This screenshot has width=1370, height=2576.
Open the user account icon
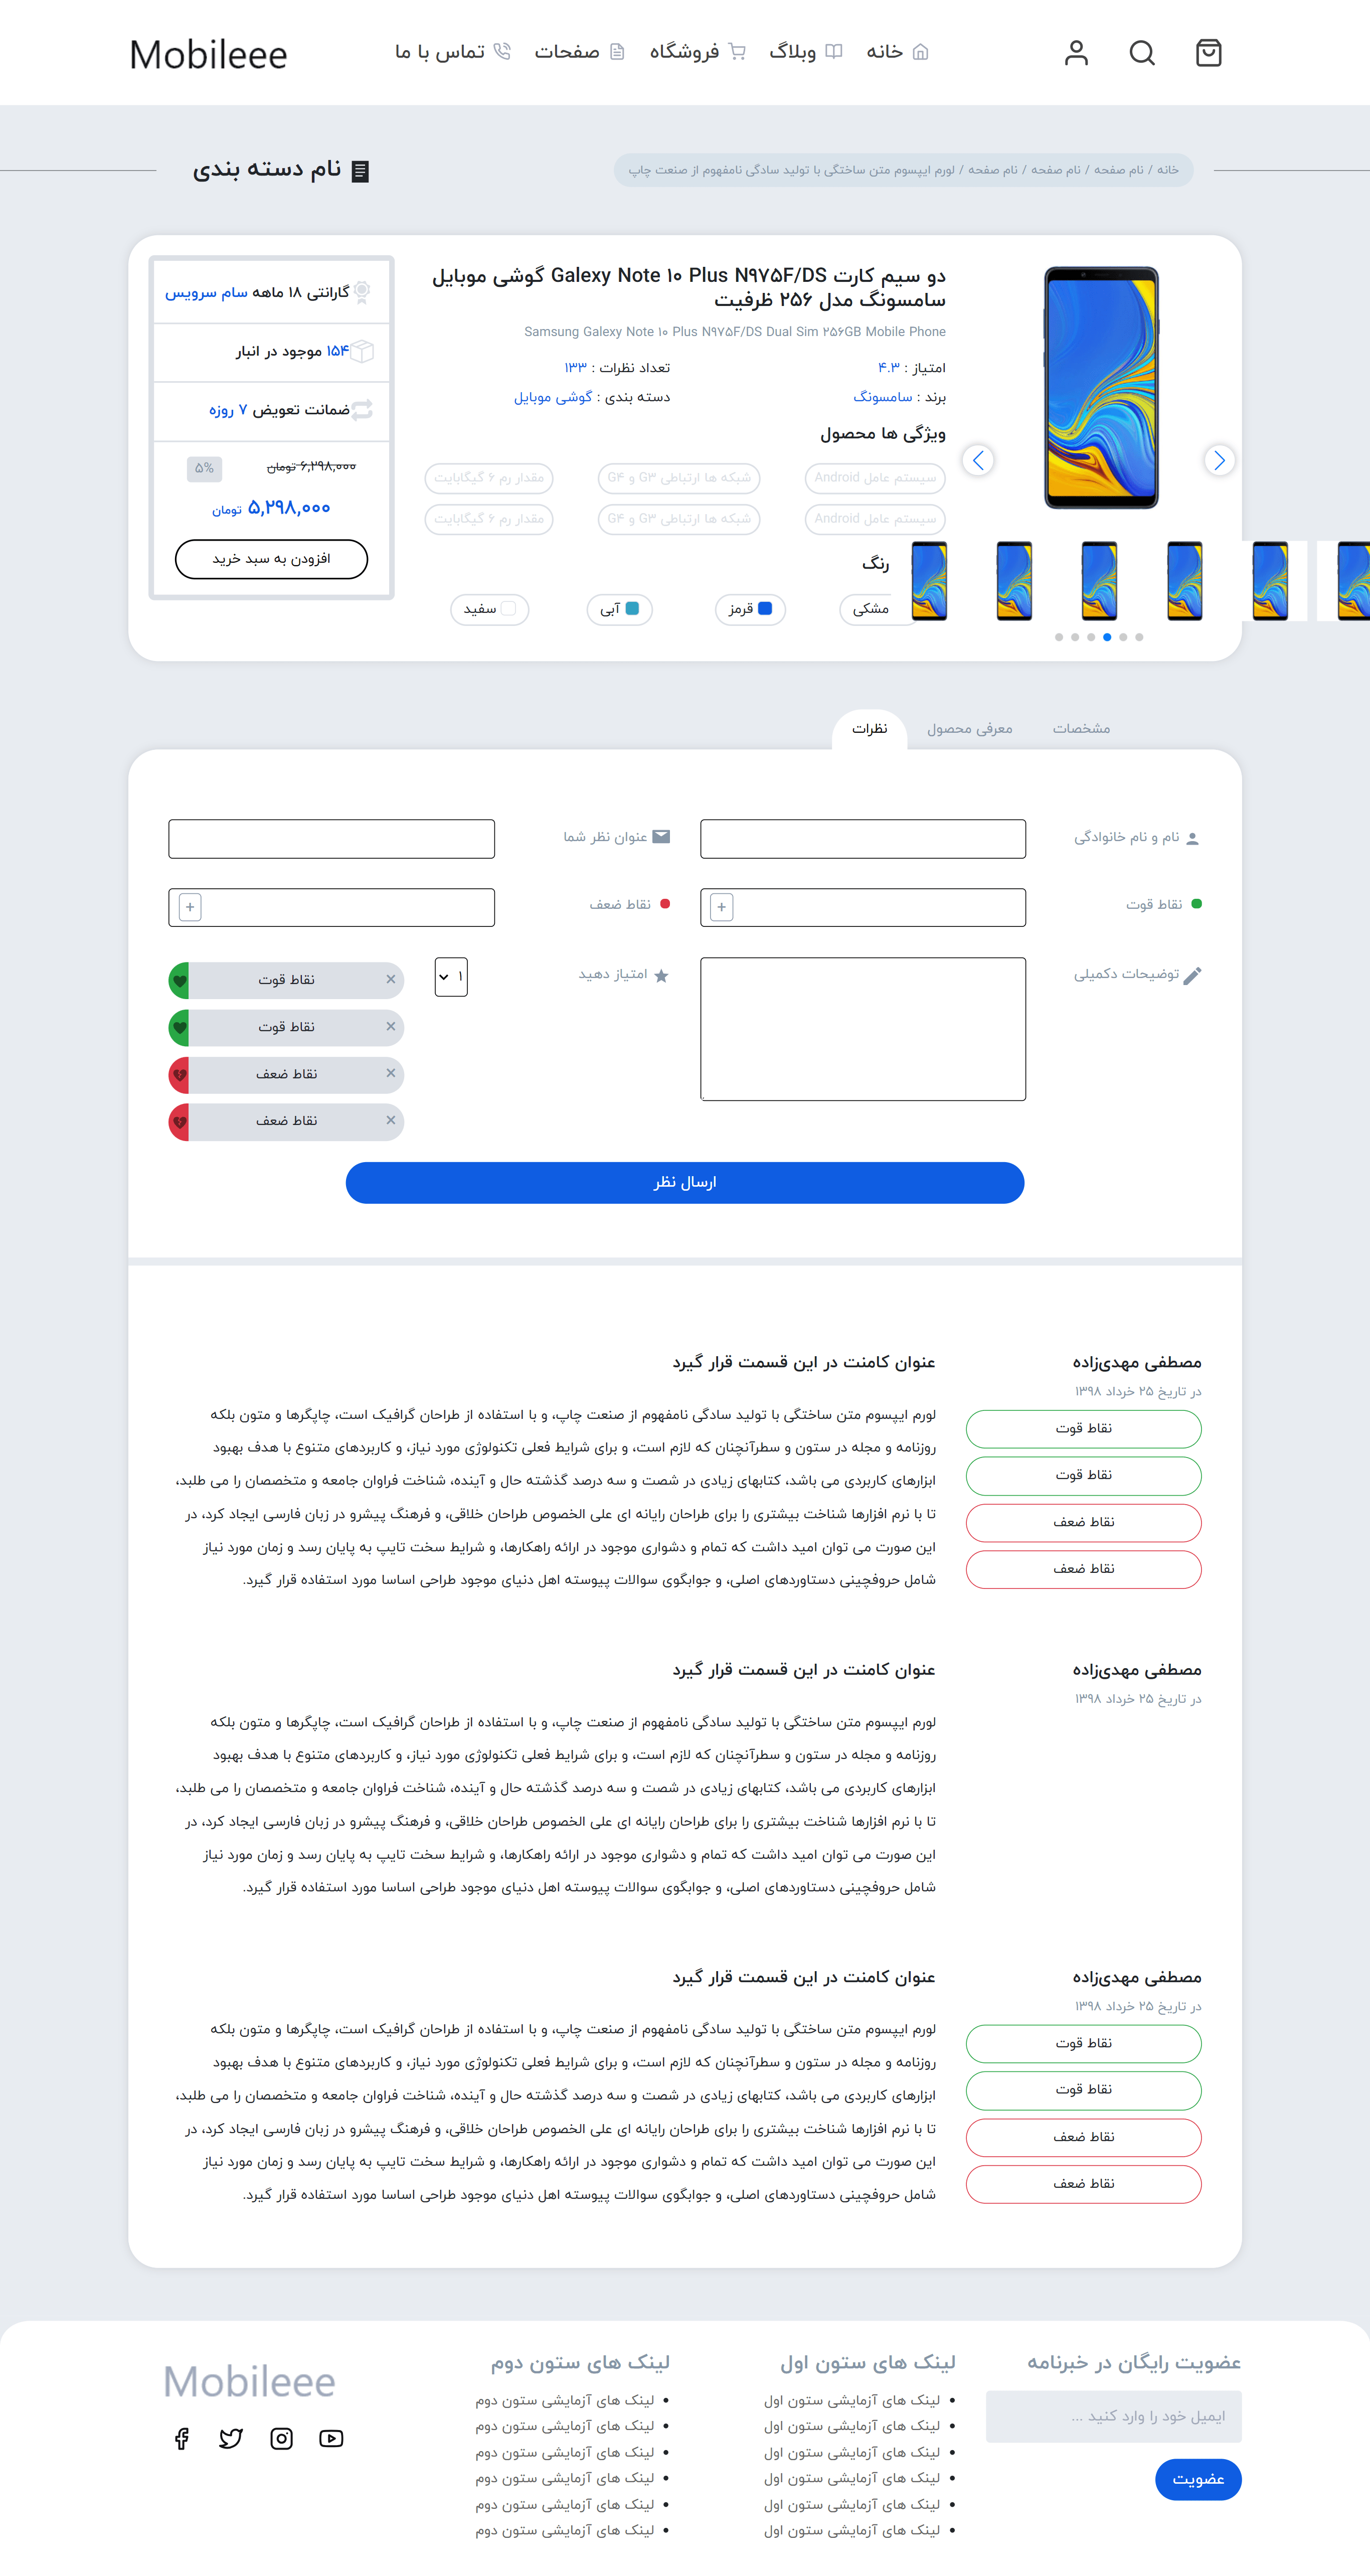[x=1076, y=53]
